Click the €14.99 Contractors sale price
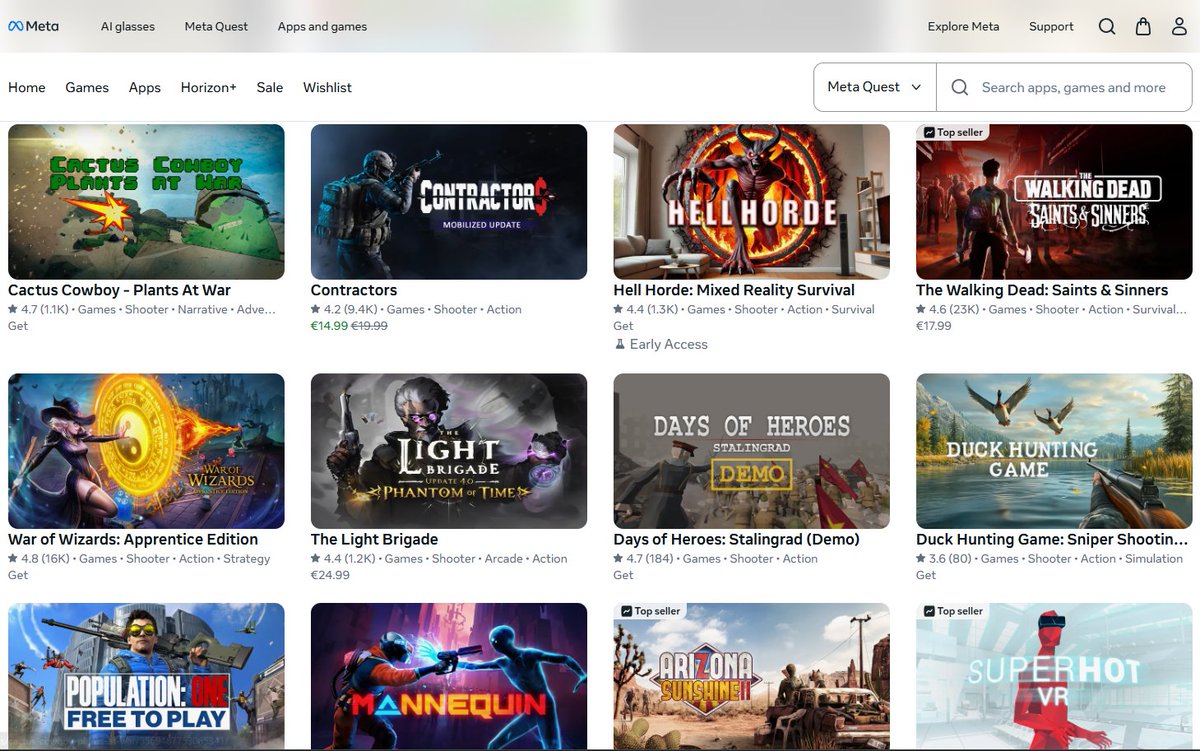Viewport: 1200px width, 751px height. tap(329, 326)
